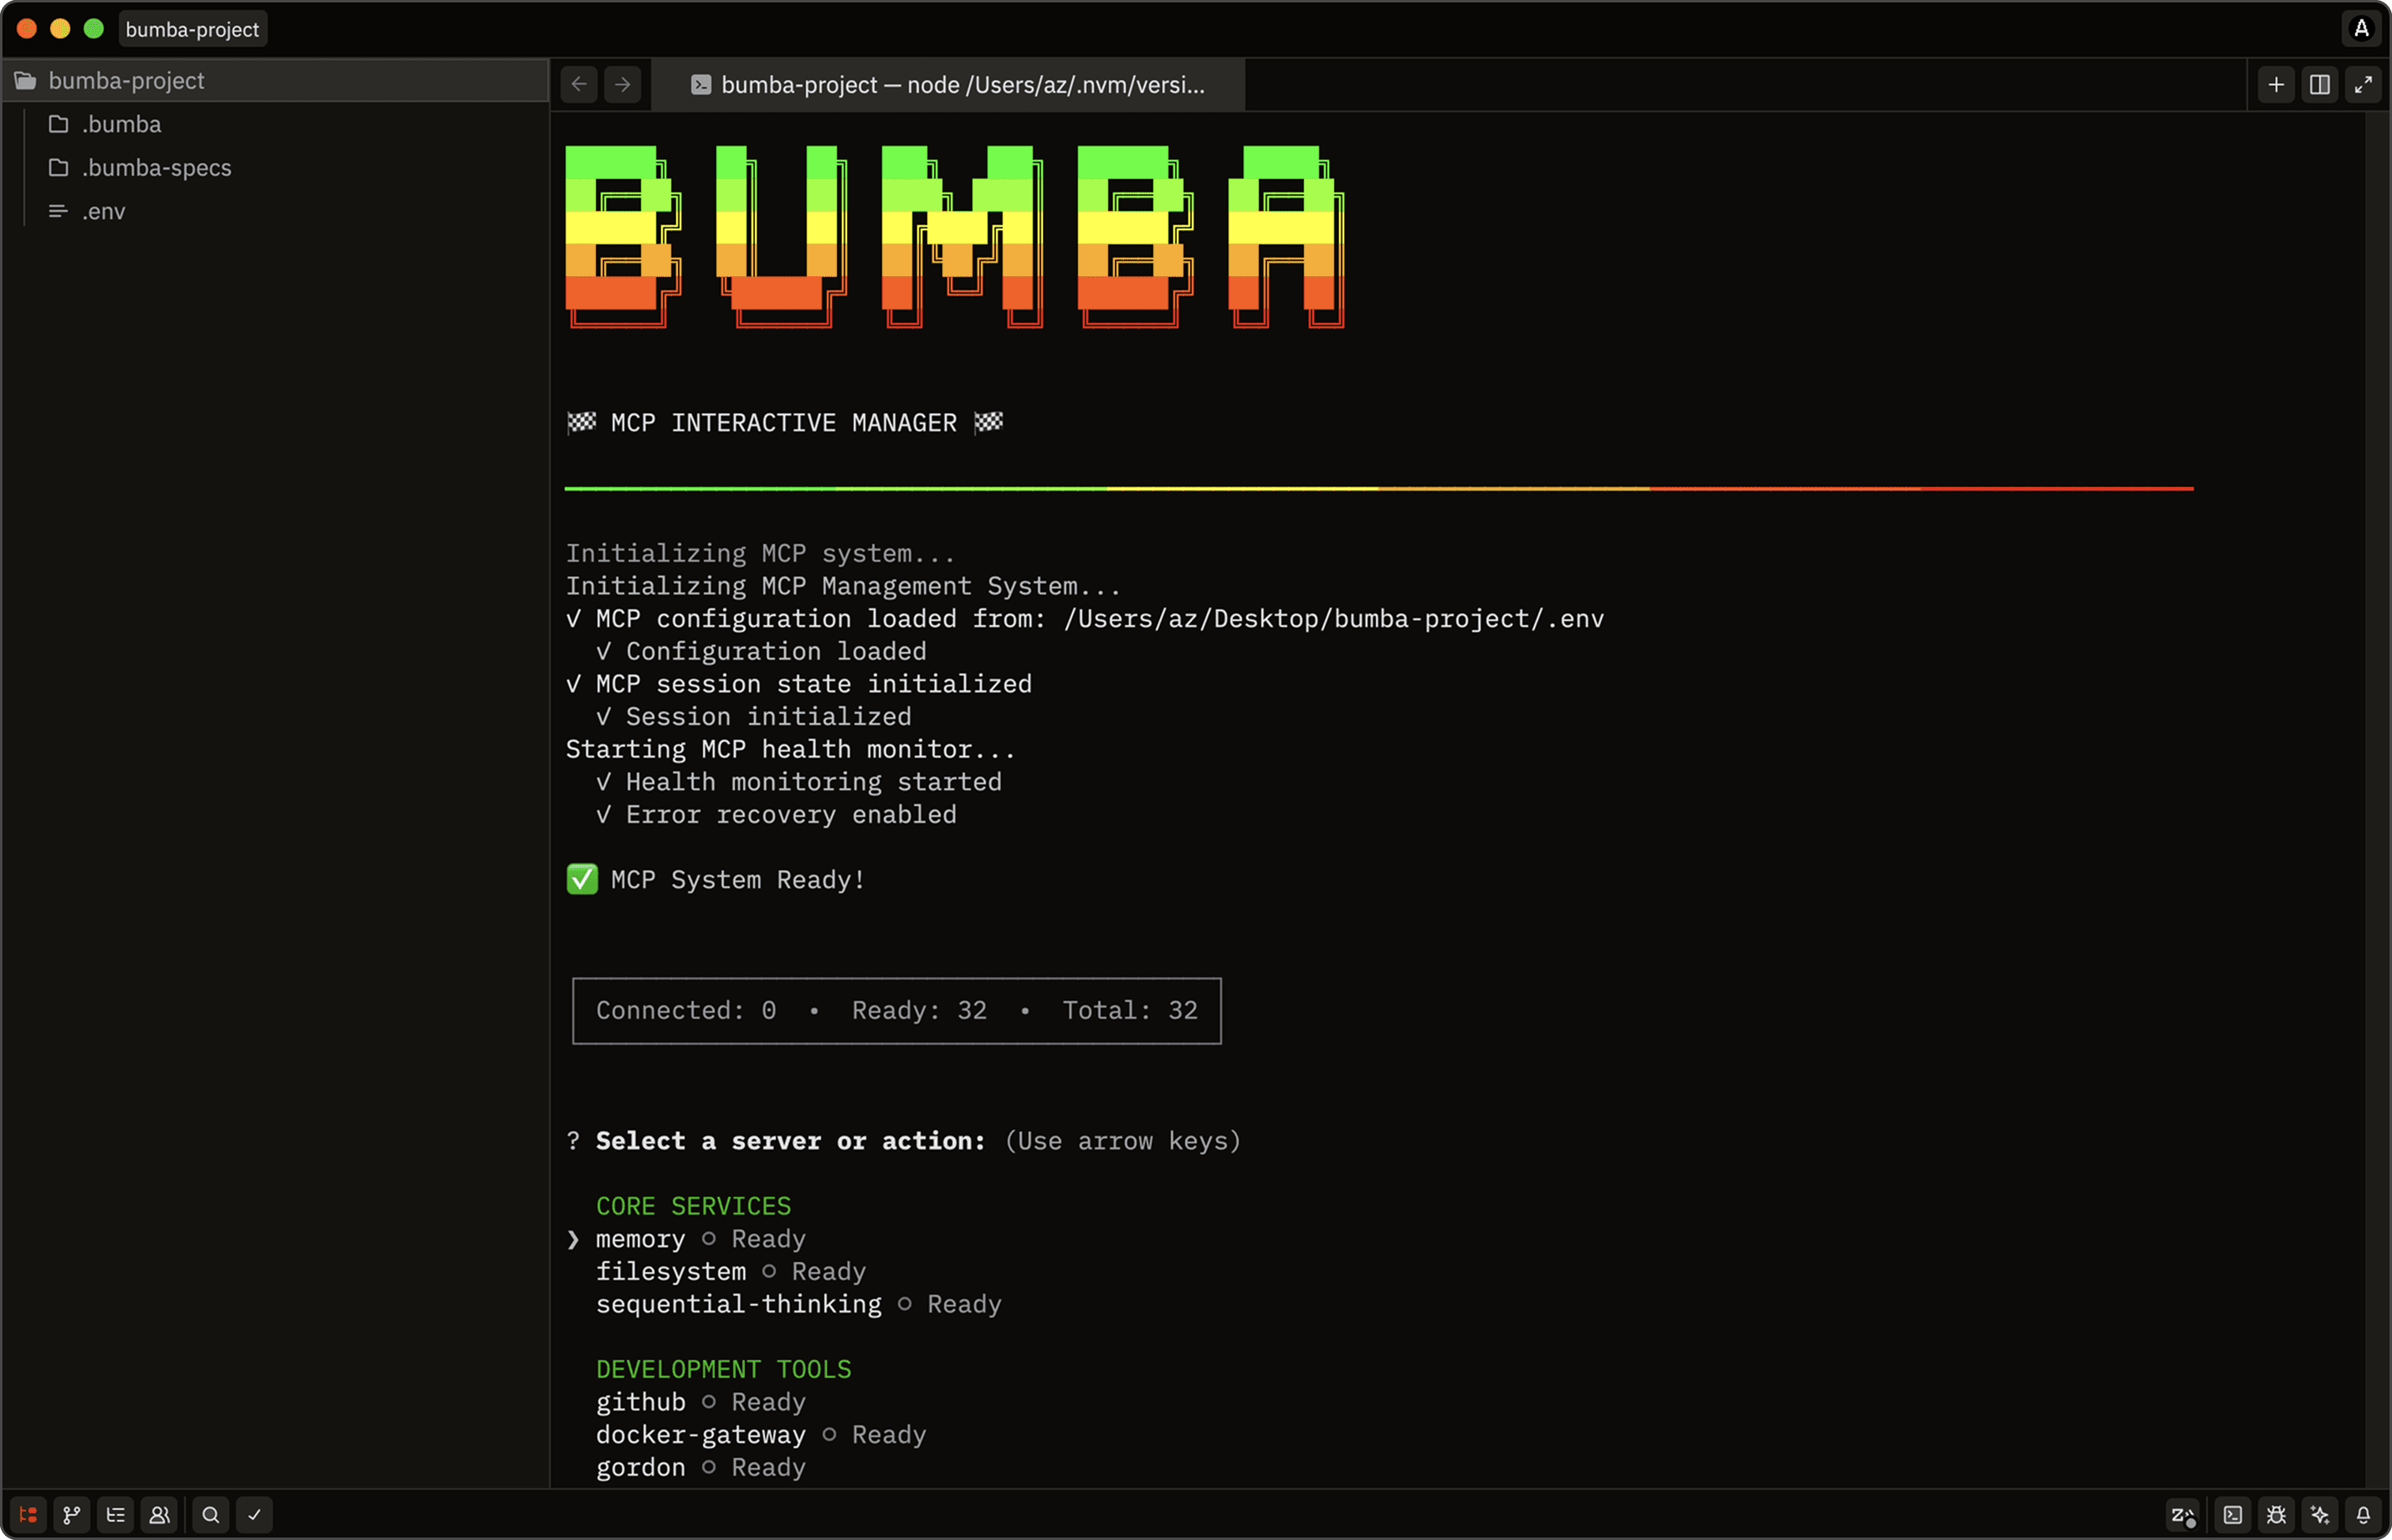Open the collaboration panel people icon
The width and height of the screenshot is (2392, 1540).
[159, 1514]
